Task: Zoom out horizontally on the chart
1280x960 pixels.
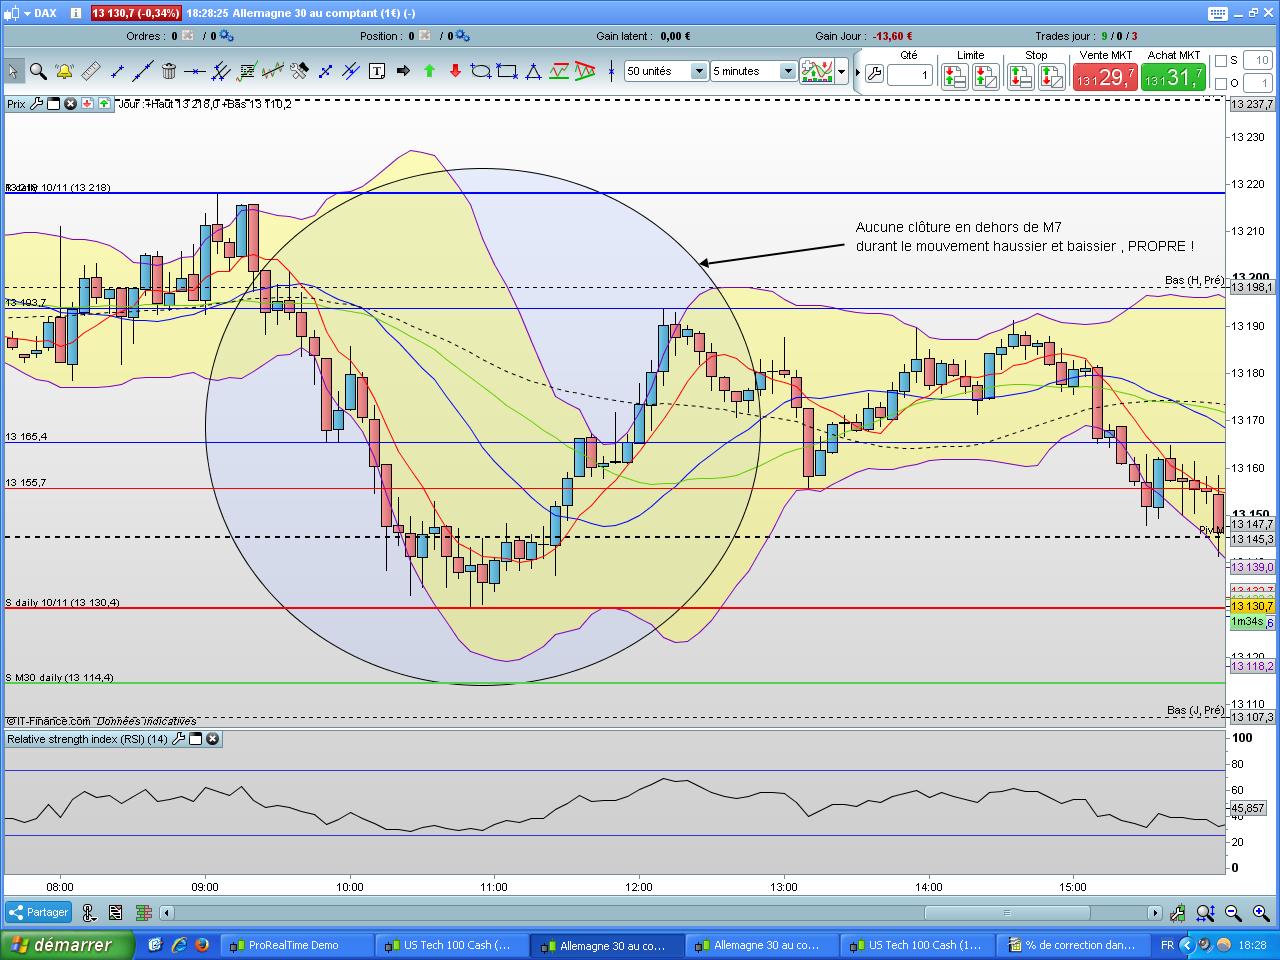Action: pyautogui.click(x=1233, y=912)
